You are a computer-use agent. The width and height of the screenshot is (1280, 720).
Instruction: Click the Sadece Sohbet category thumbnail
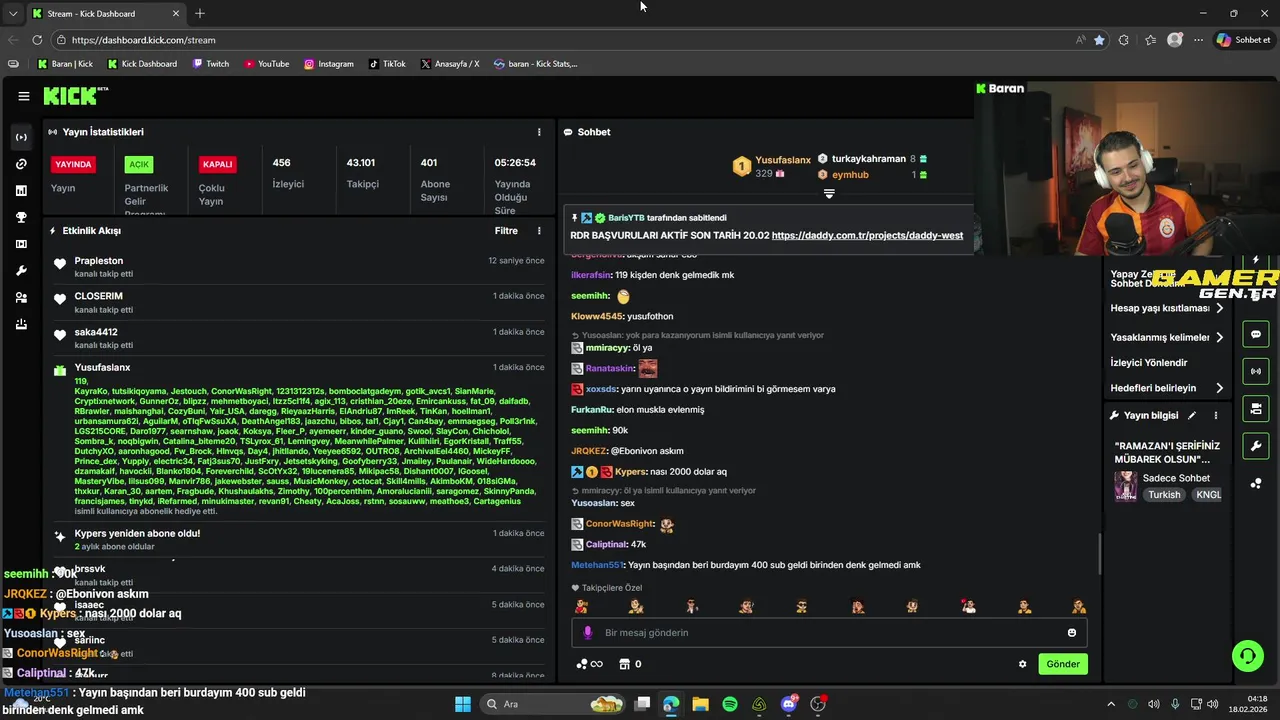pyautogui.click(x=1125, y=486)
